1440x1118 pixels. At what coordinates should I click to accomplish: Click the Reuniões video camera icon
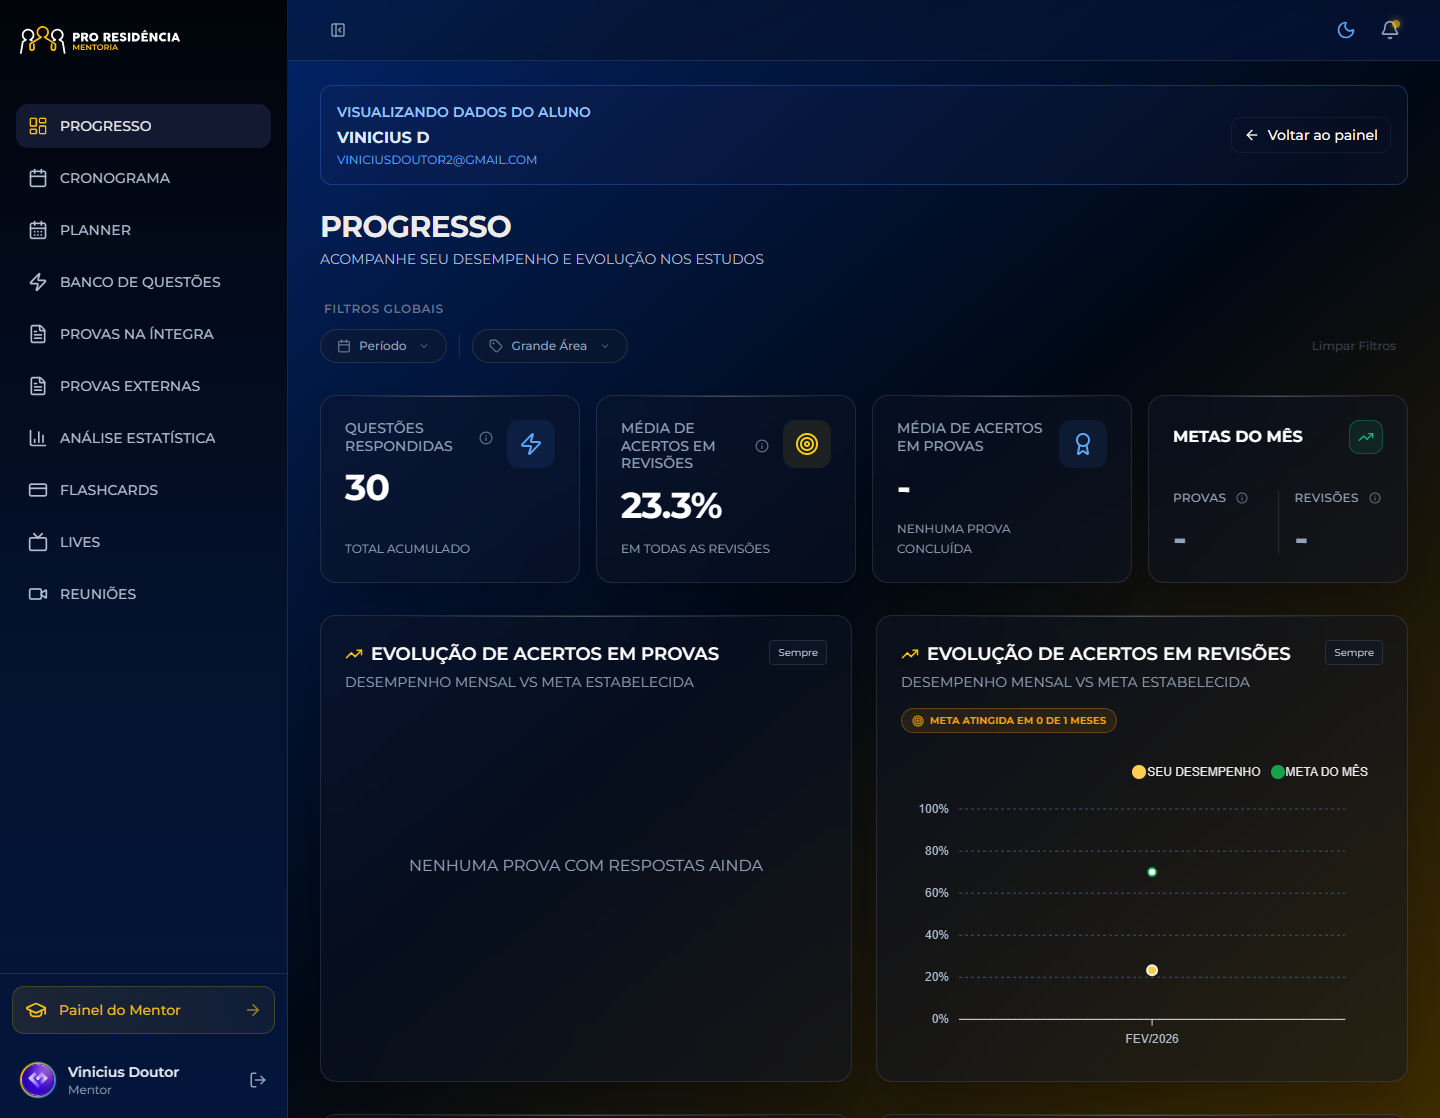point(38,594)
